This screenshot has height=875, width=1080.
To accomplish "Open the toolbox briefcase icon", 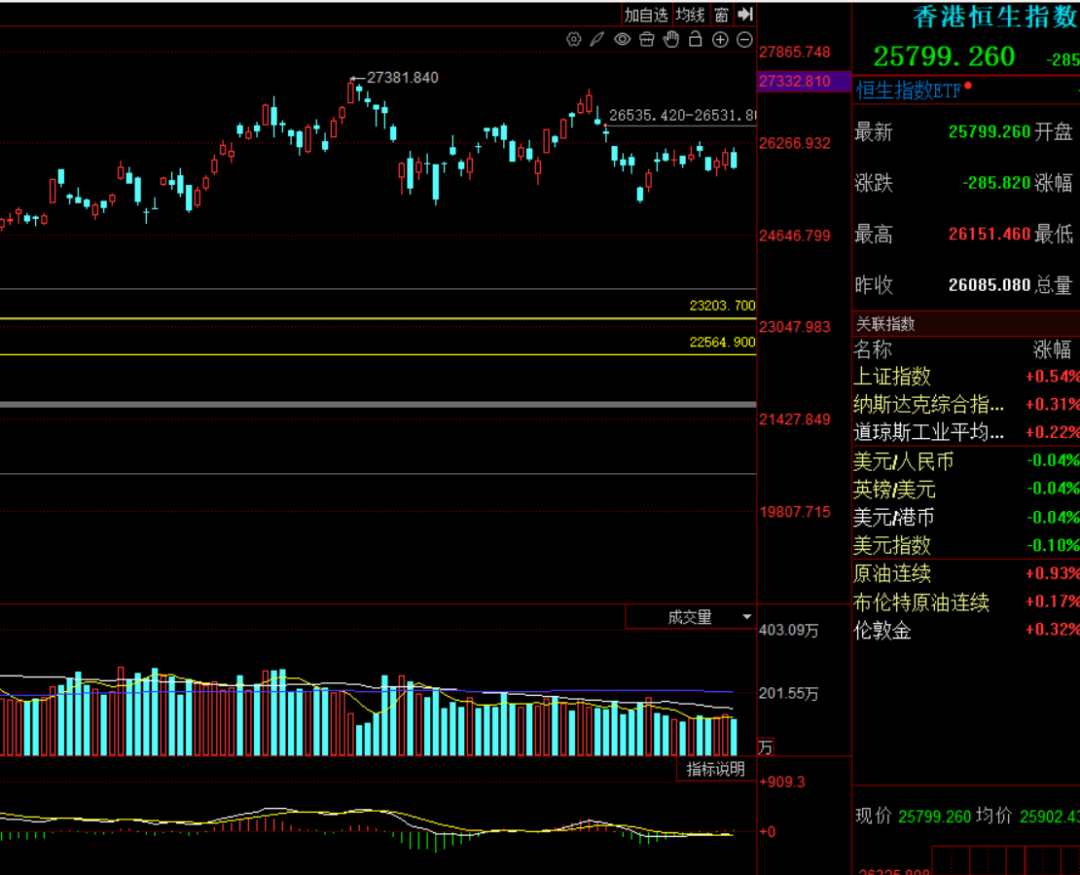I will pyautogui.click(x=646, y=39).
